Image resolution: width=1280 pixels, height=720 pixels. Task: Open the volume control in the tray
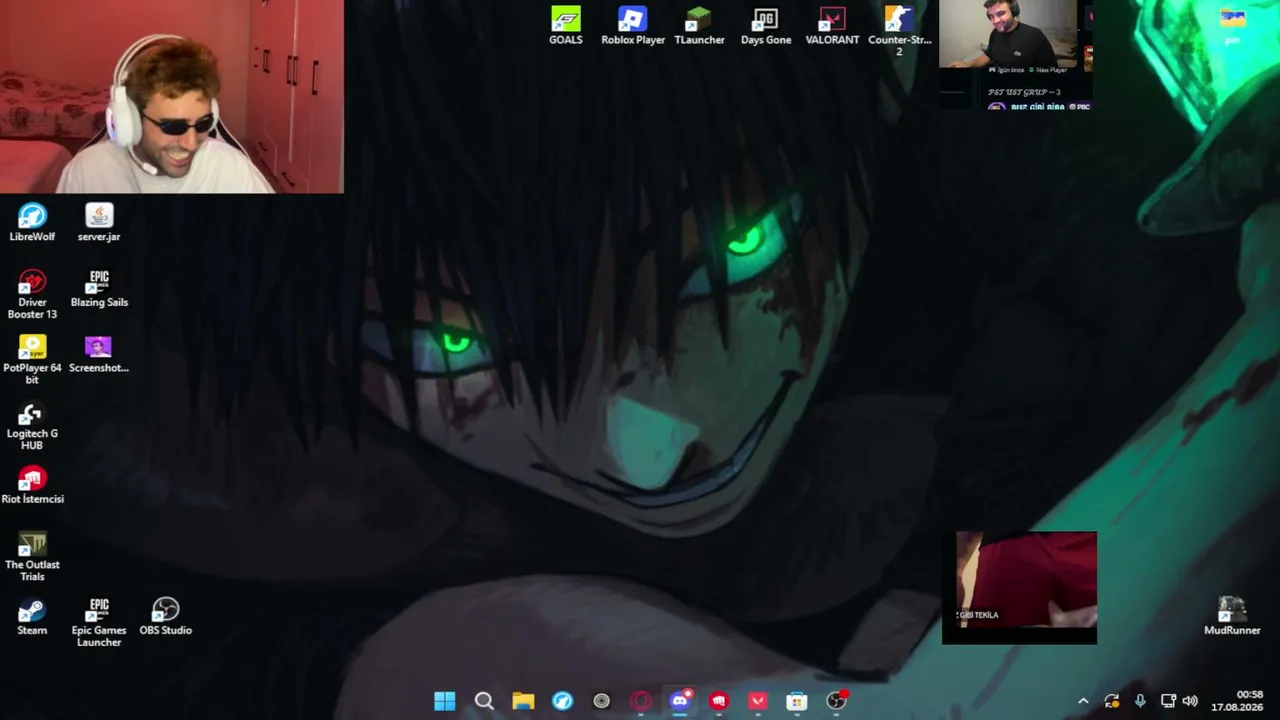coord(1190,701)
